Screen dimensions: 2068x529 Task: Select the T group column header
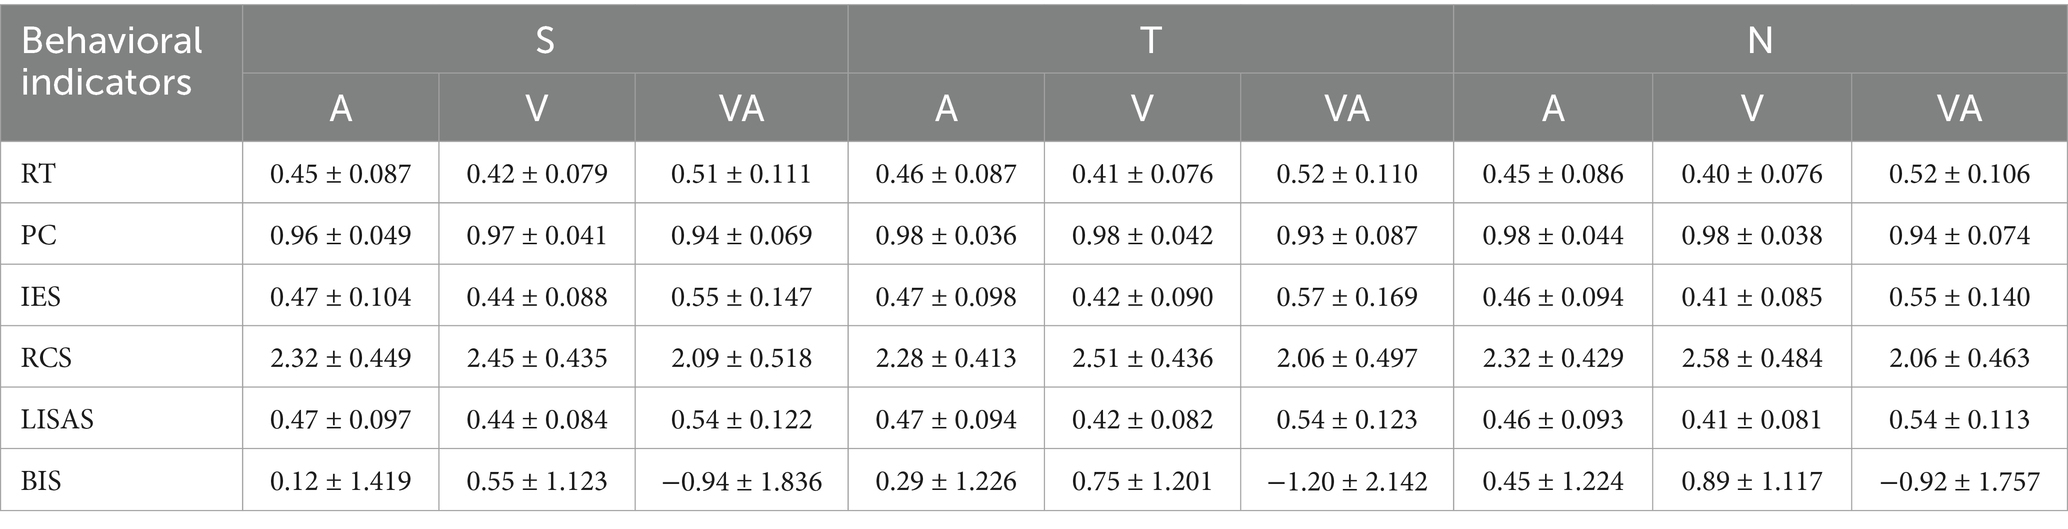(x=1150, y=40)
